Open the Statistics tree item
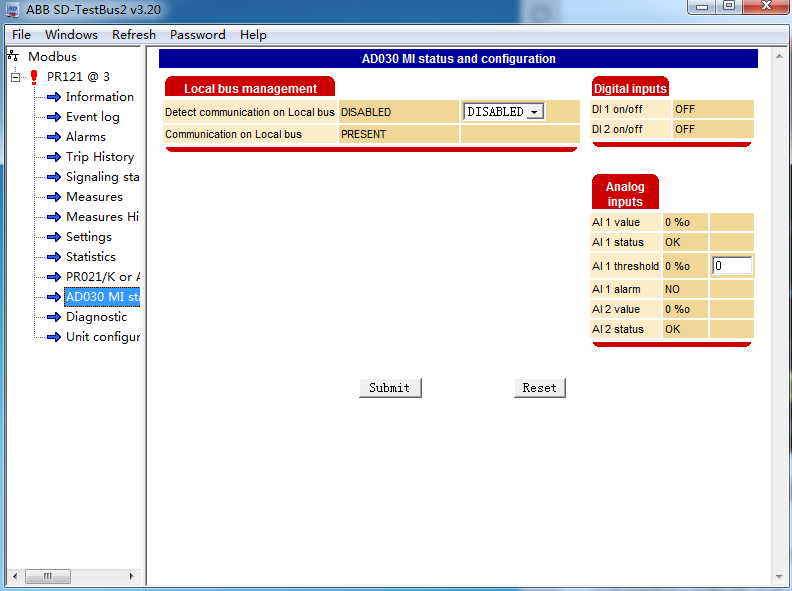 [91, 257]
